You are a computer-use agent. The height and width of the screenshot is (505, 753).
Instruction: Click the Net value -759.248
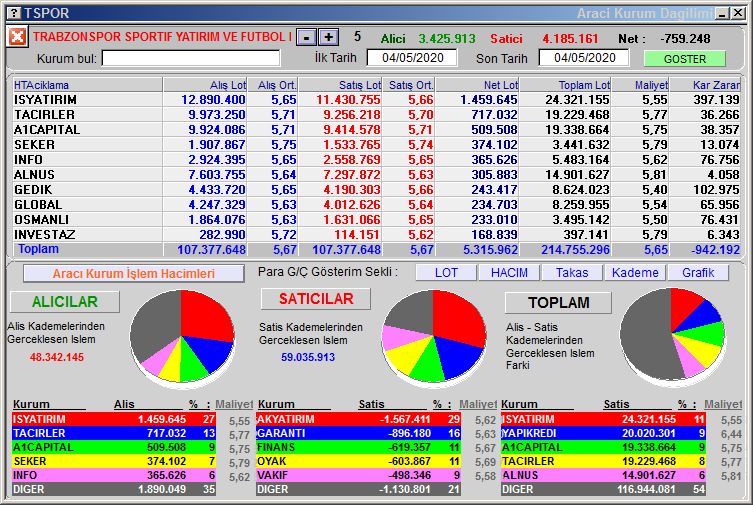click(x=685, y=38)
